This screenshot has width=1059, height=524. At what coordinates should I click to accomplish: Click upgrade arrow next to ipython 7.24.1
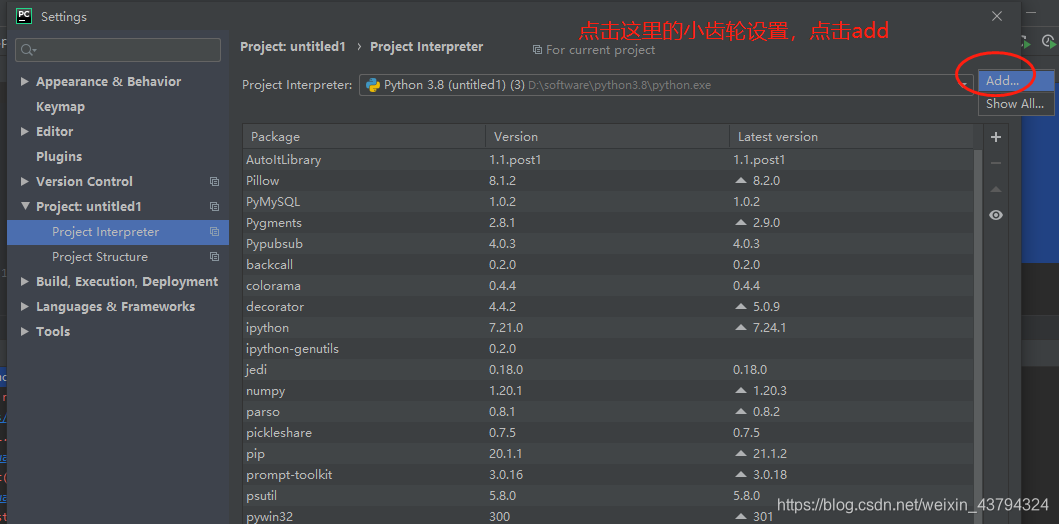[x=740, y=328]
